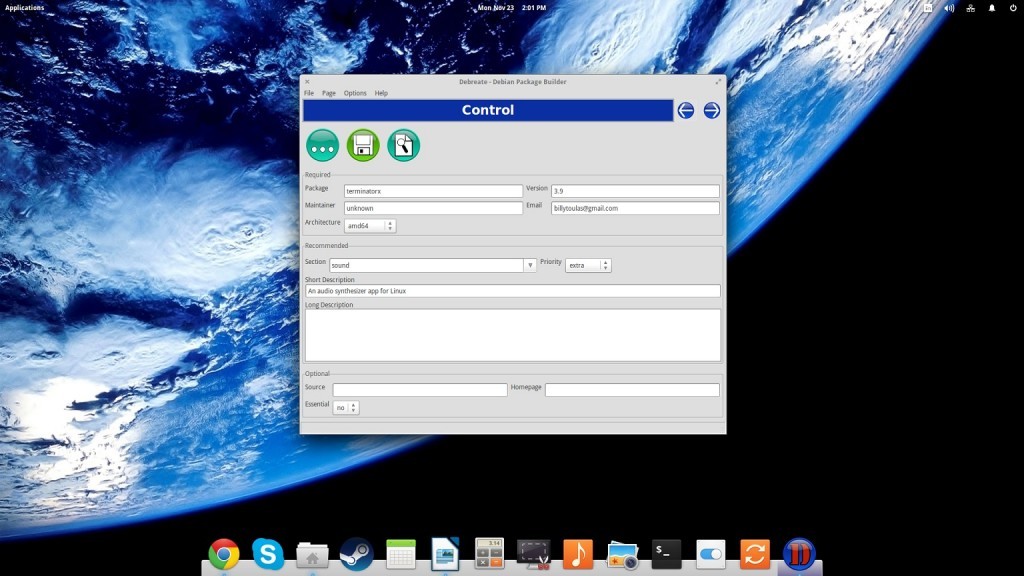Launch the Terminal from the dock

point(666,553)
